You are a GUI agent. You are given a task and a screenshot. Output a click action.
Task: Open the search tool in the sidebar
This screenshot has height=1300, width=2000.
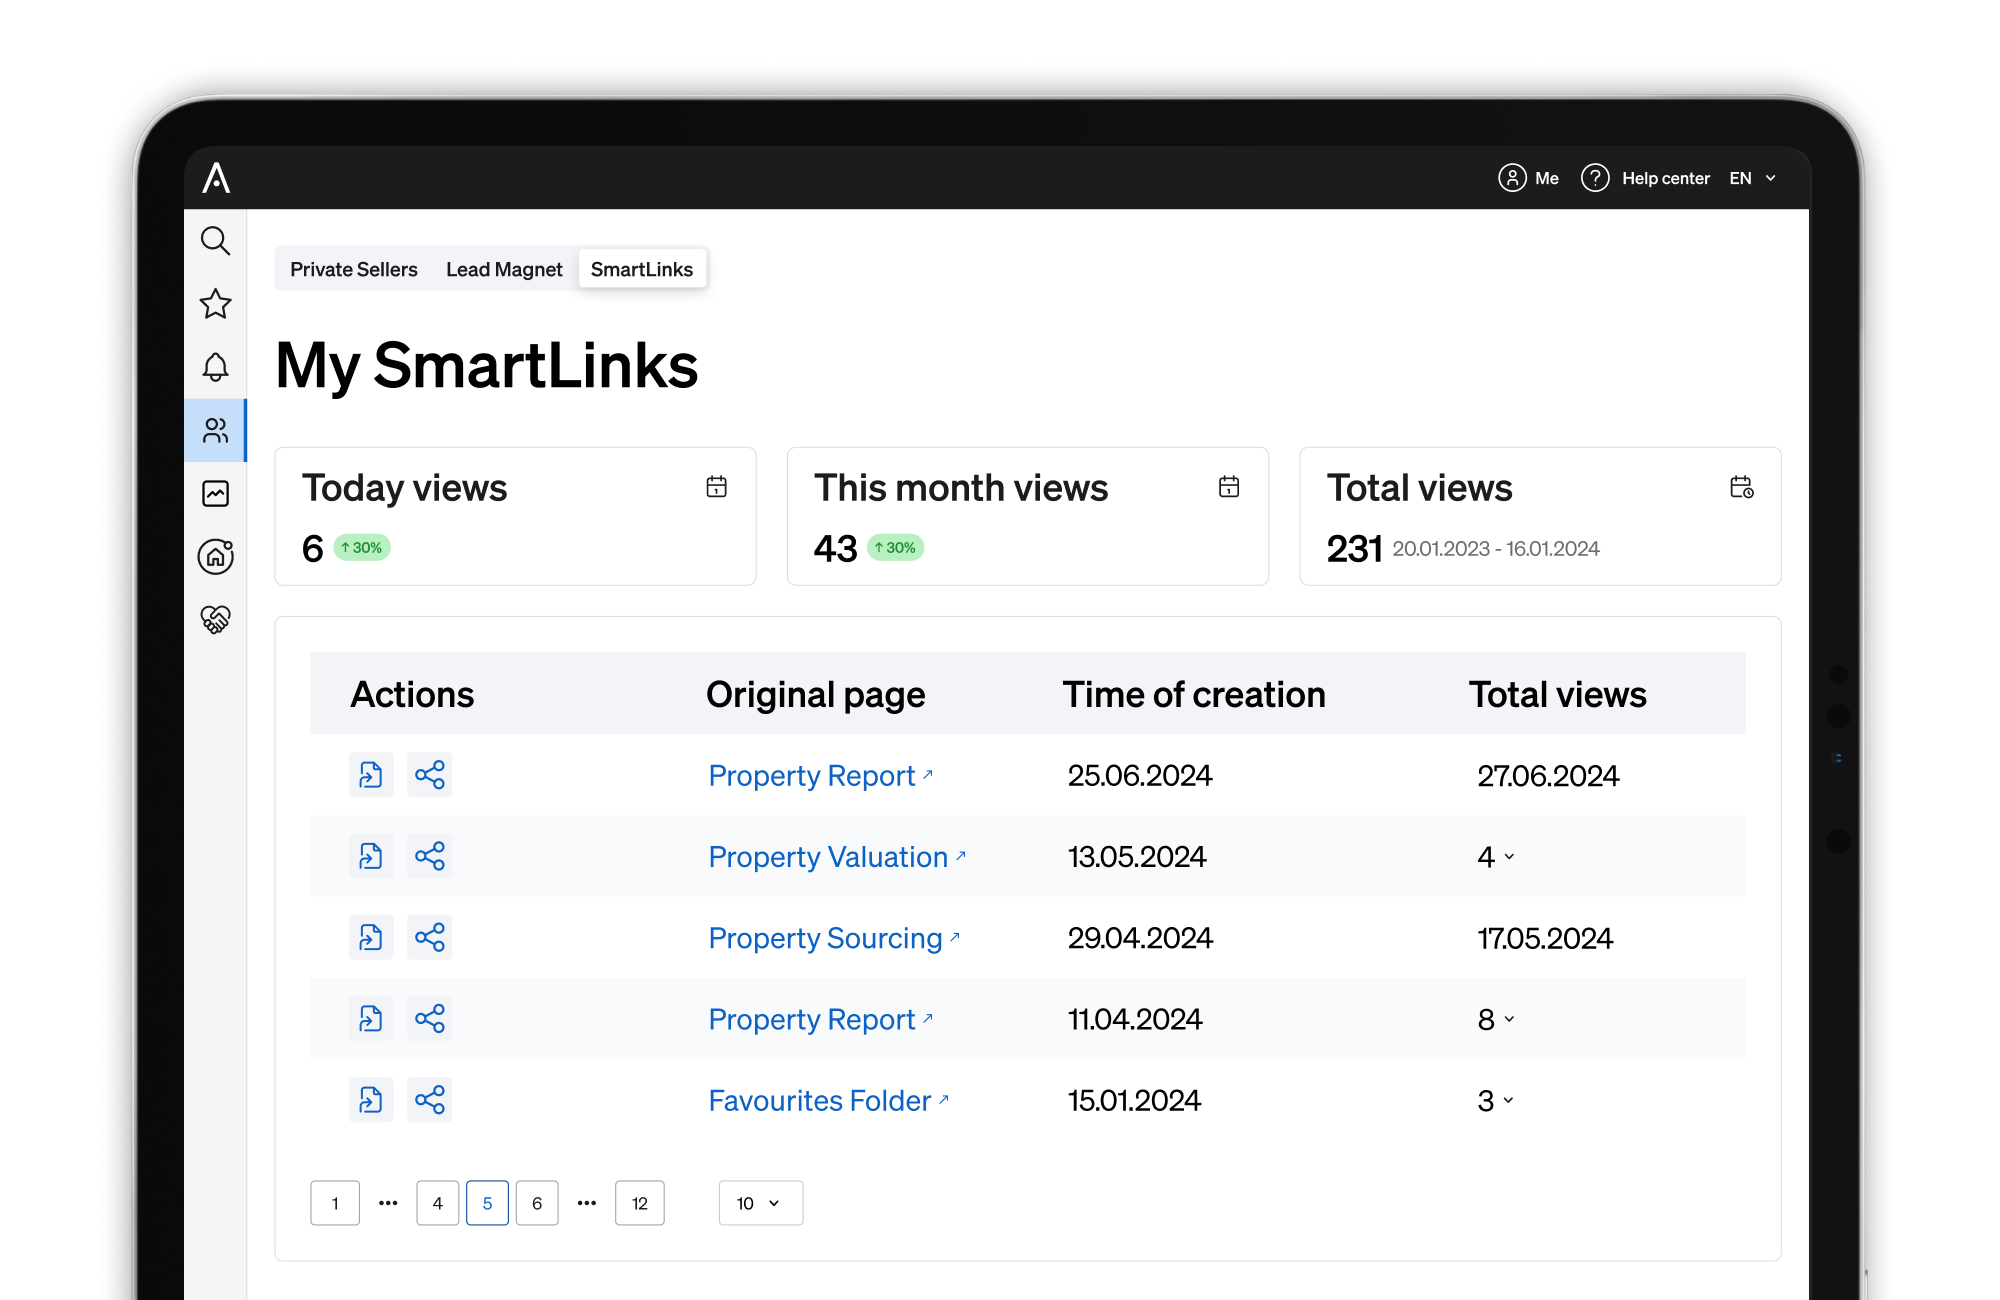point(215,241)
